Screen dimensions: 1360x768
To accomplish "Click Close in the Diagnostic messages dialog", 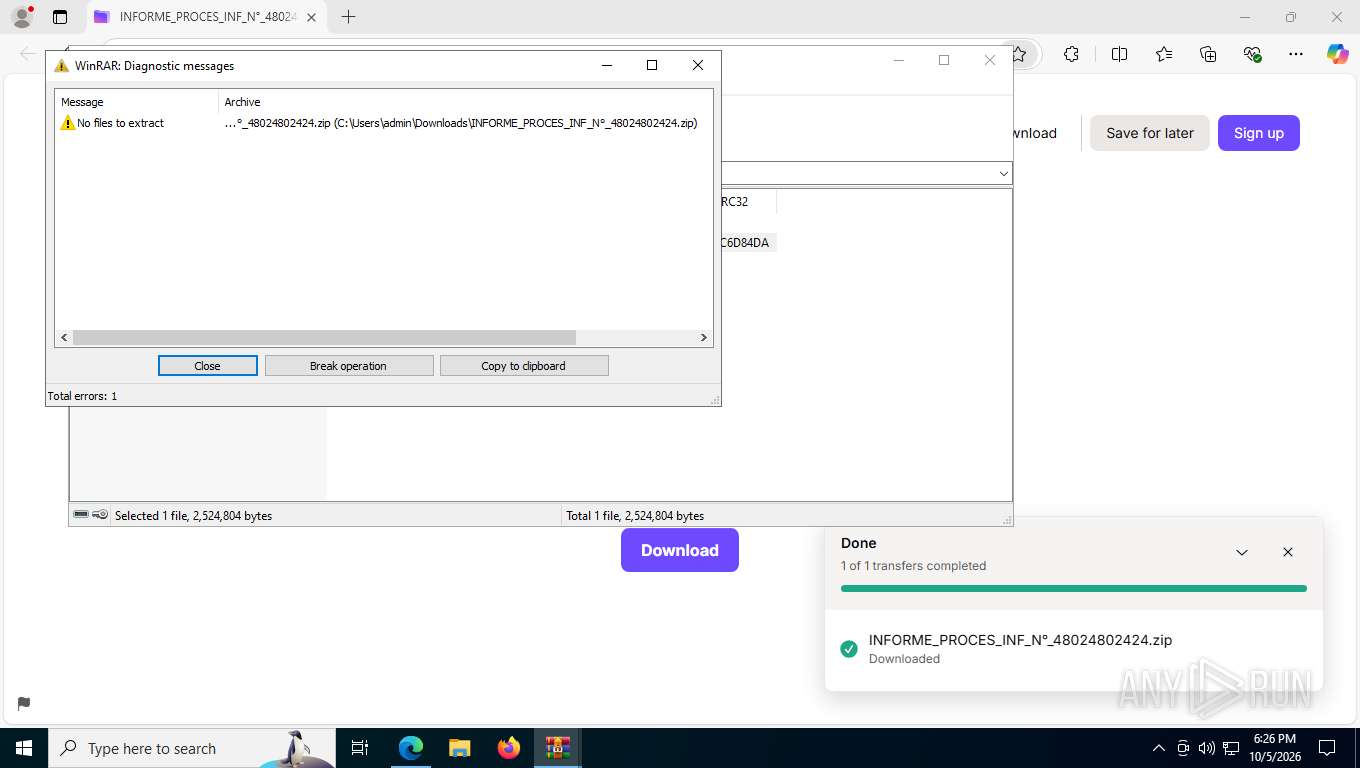I will pyautogui.click(x=207, y=366).
